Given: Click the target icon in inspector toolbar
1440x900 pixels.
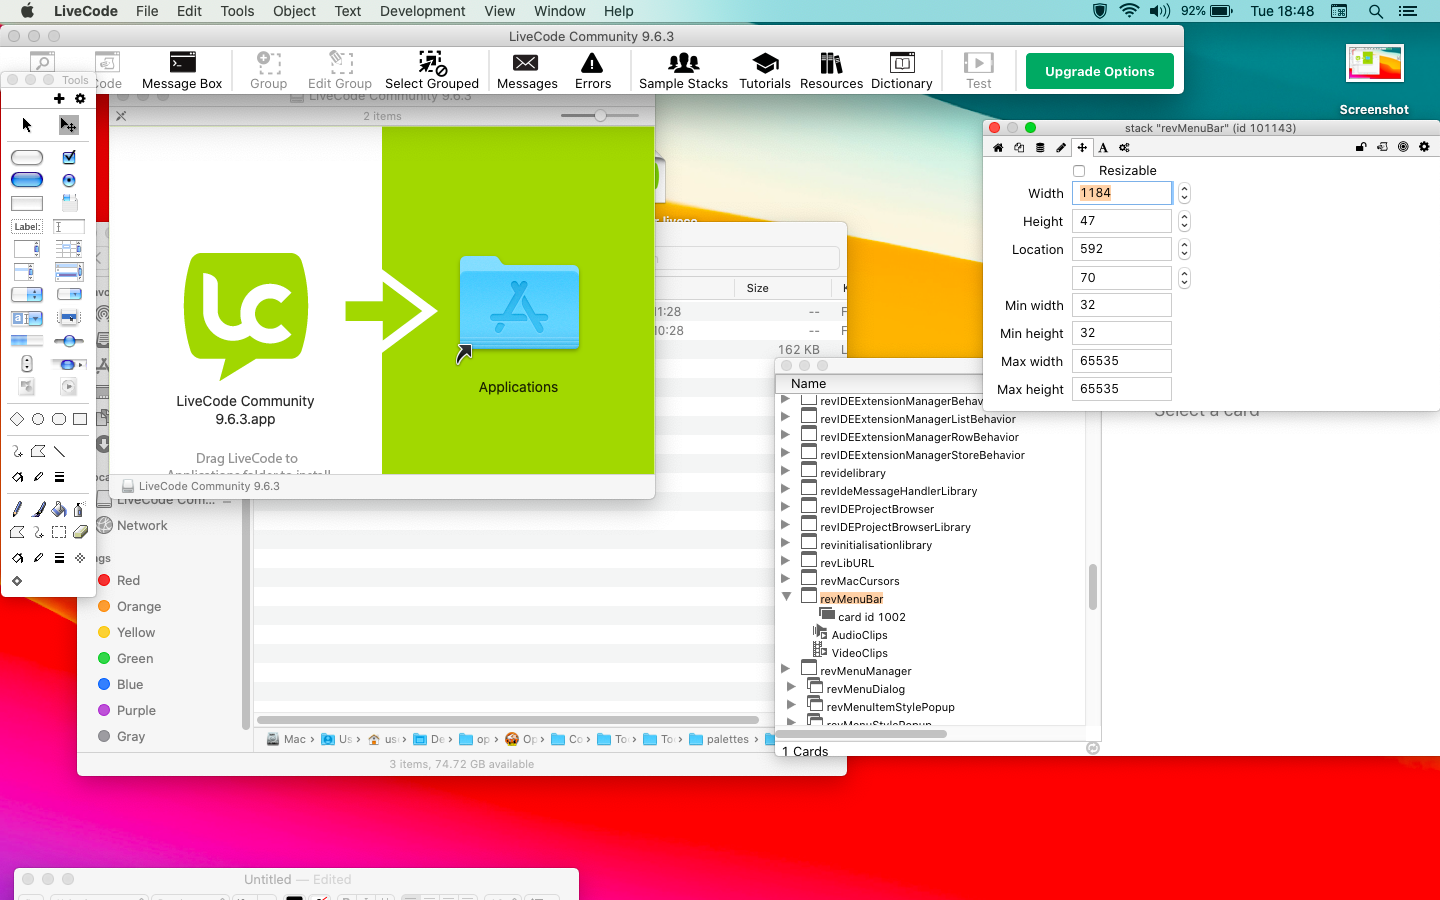Looking at the screenshot, I should point(1403,147).
